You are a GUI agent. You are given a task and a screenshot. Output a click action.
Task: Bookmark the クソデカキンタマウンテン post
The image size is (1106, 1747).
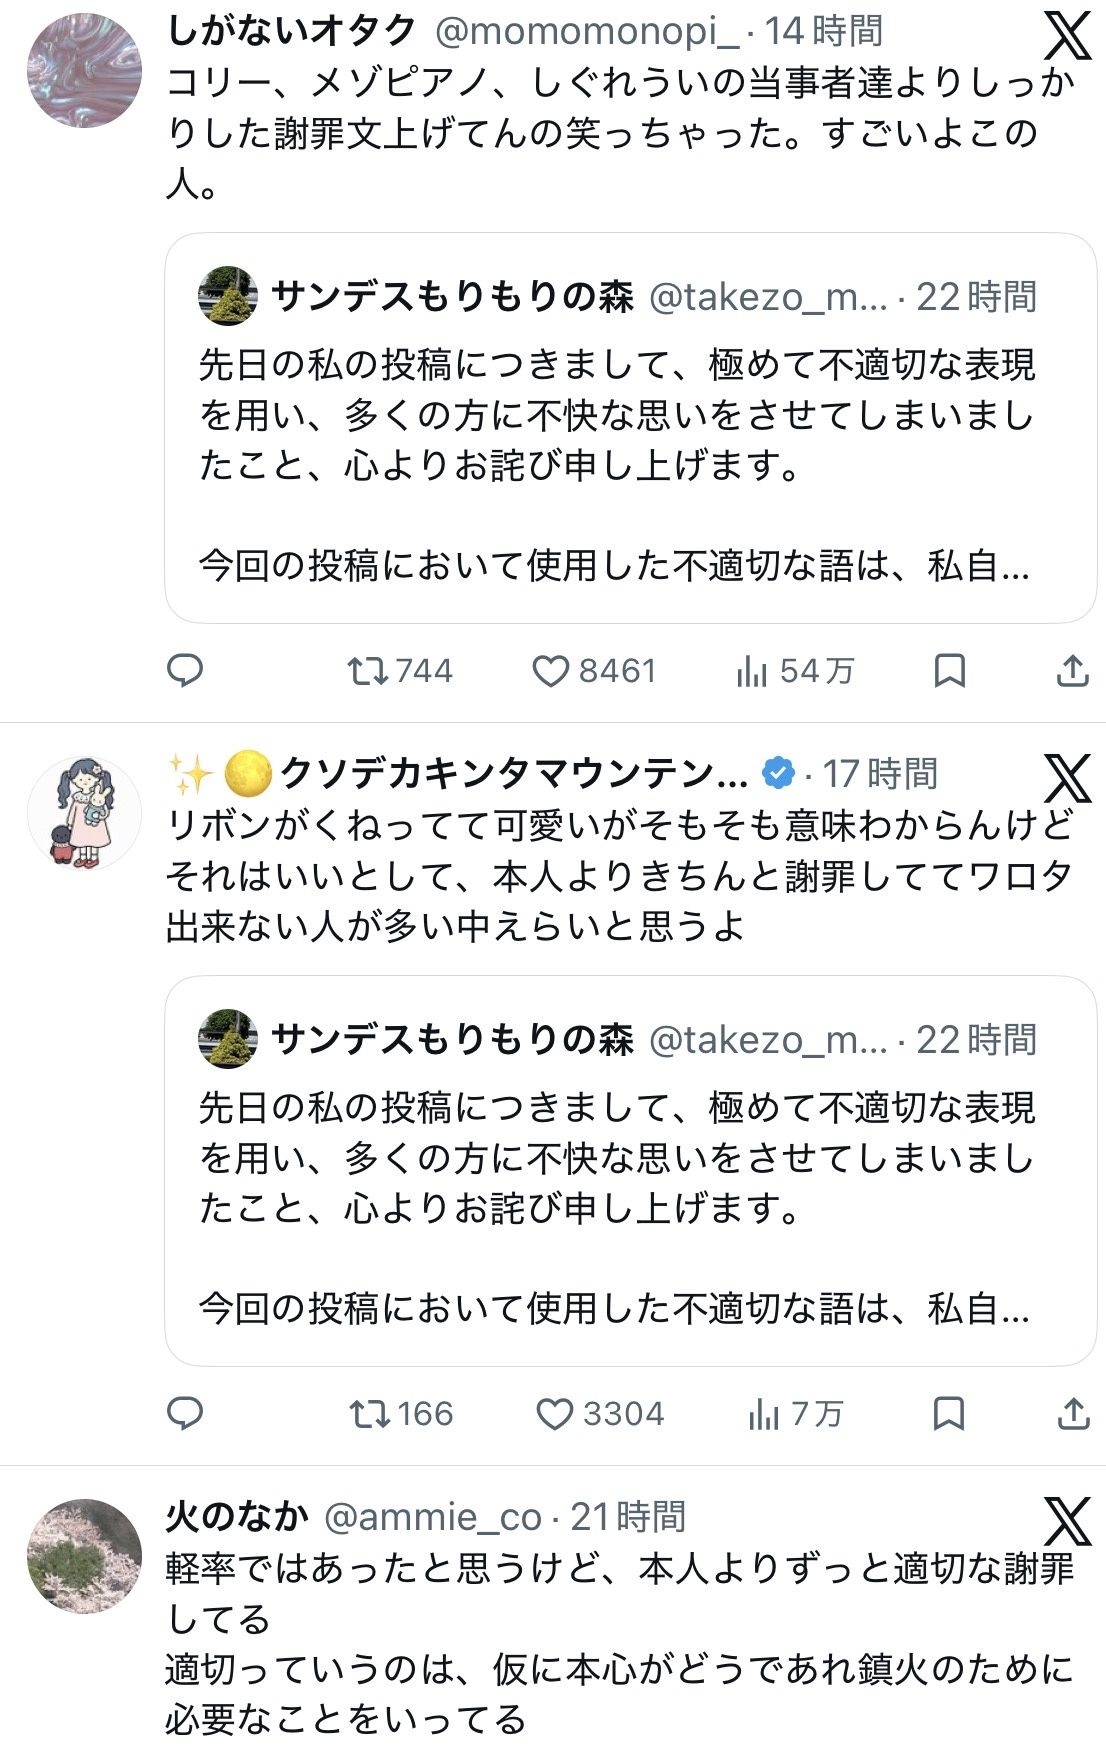[949, 1413]
